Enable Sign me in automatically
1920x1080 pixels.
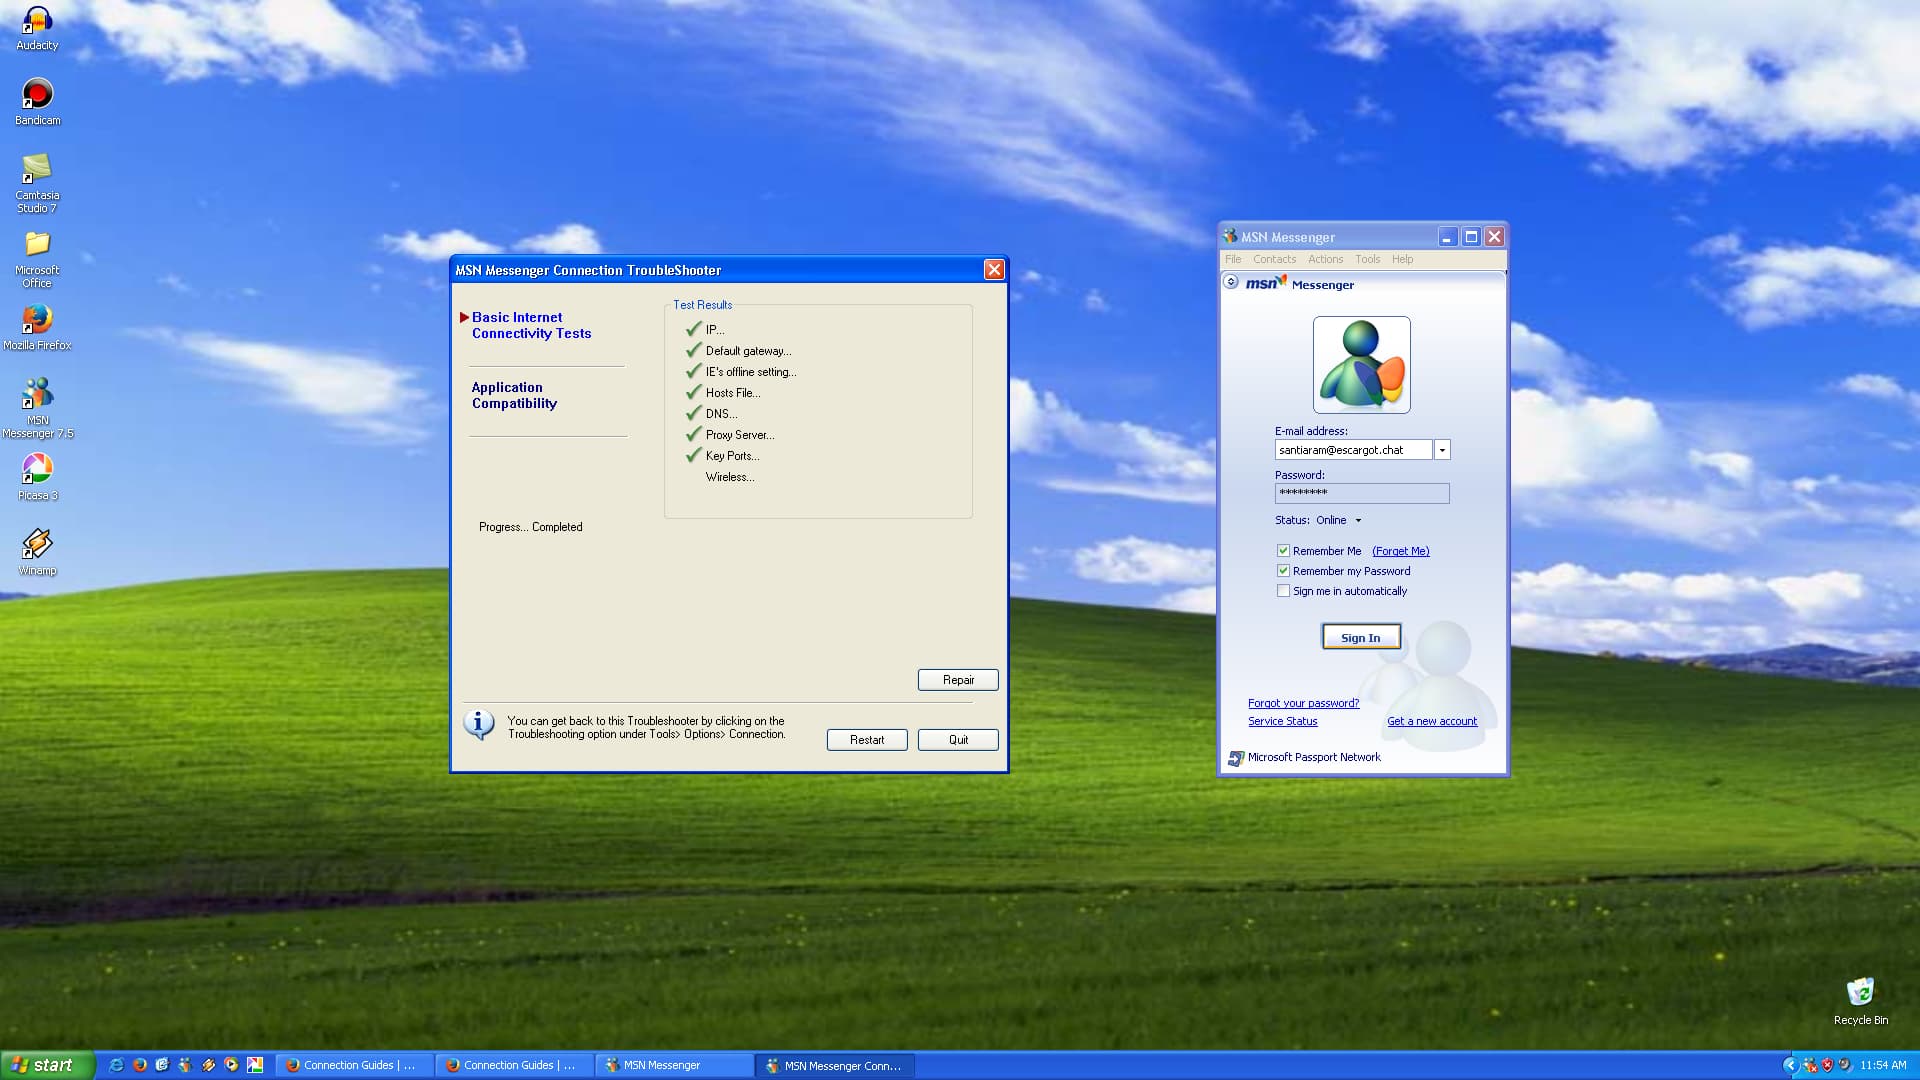(1283, 591)
